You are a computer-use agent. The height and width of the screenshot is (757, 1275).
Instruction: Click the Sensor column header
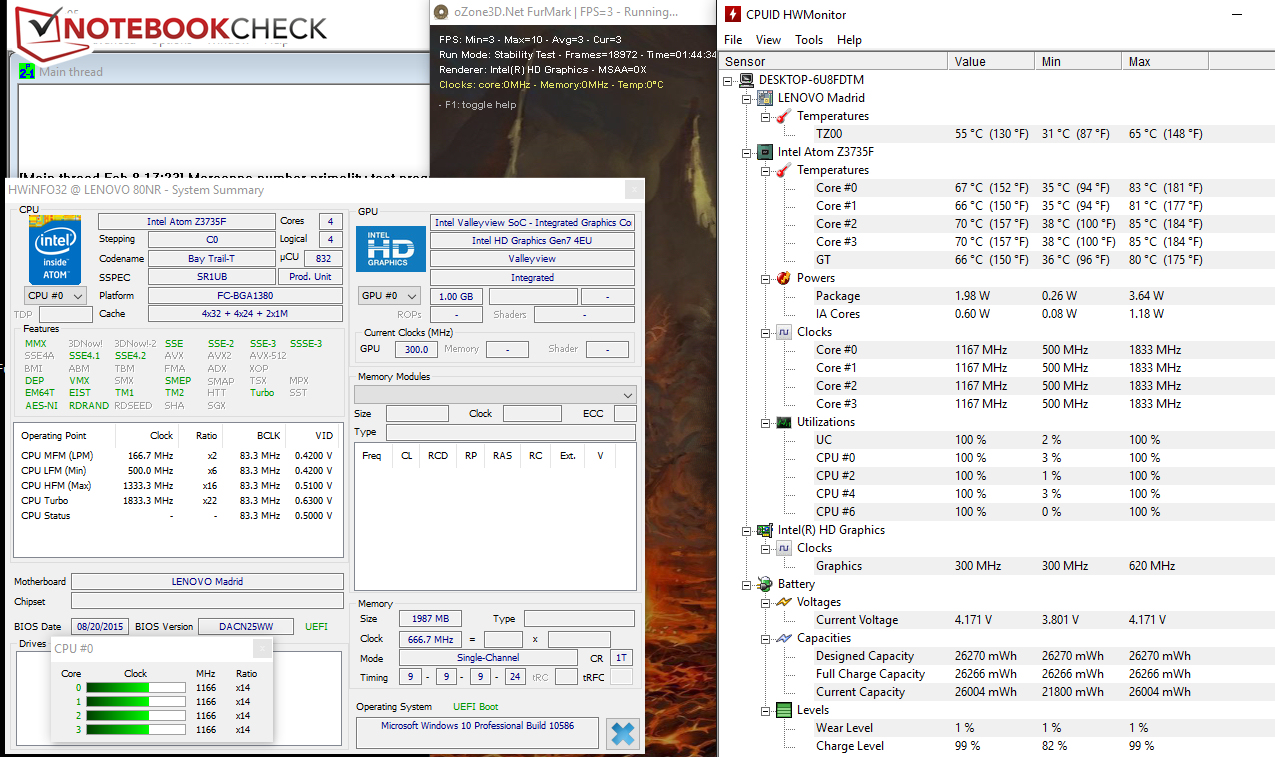[x=834, y=61]
